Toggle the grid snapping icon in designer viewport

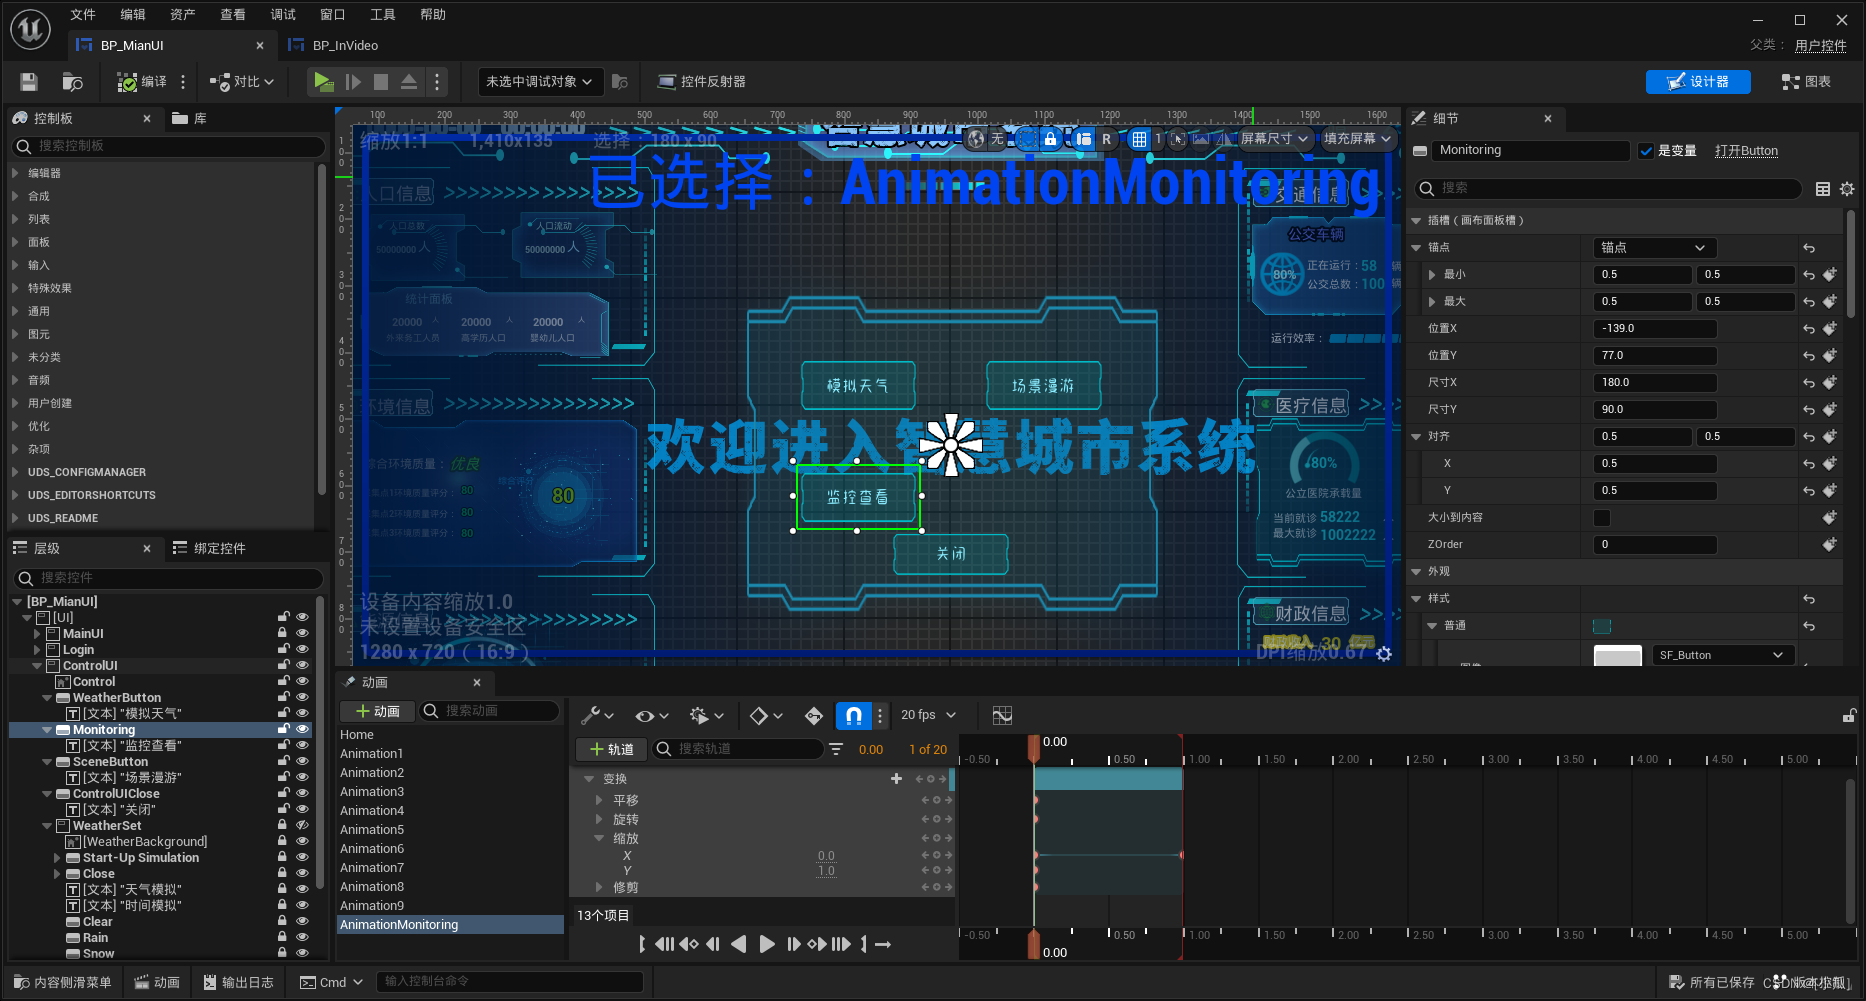point(1139,139)
